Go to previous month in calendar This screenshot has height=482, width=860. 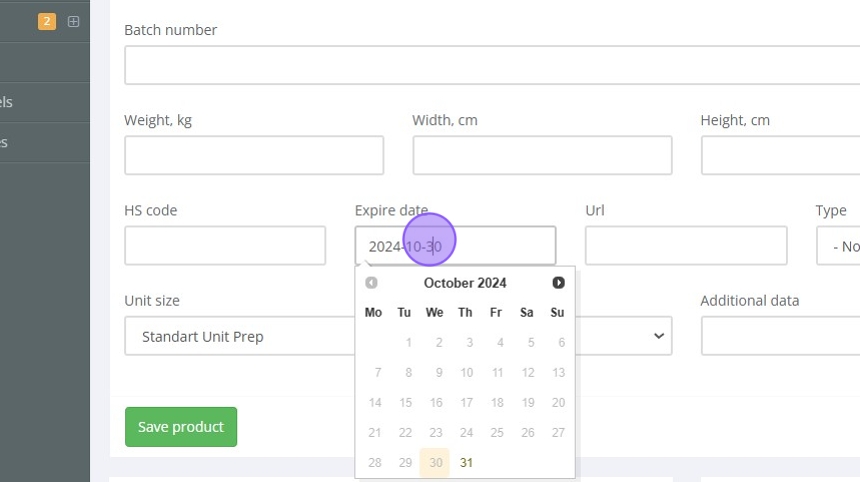tap(371, 283)
